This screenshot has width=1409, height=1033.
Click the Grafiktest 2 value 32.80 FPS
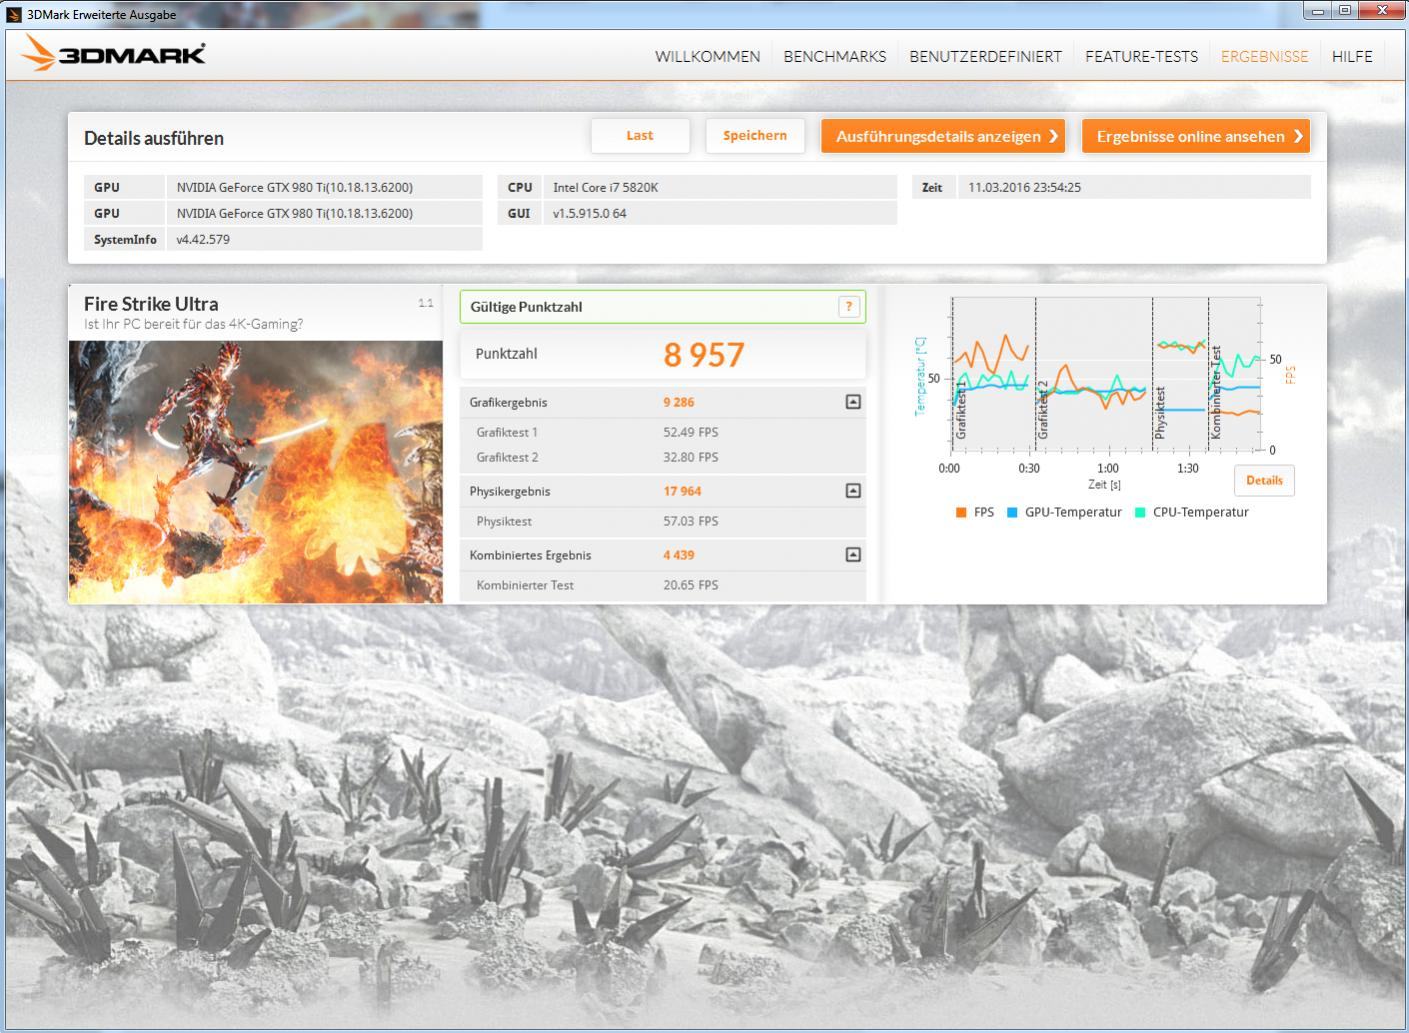click(690, 457)
